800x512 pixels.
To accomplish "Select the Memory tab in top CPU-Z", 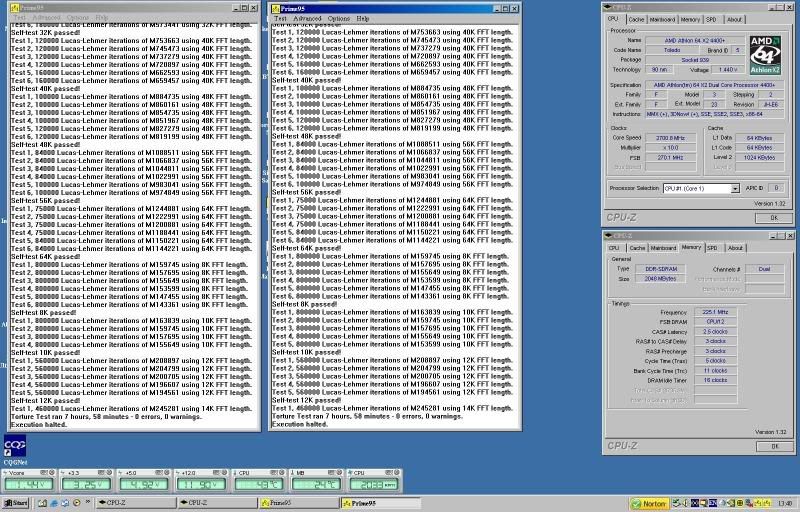I will (690, 19).
